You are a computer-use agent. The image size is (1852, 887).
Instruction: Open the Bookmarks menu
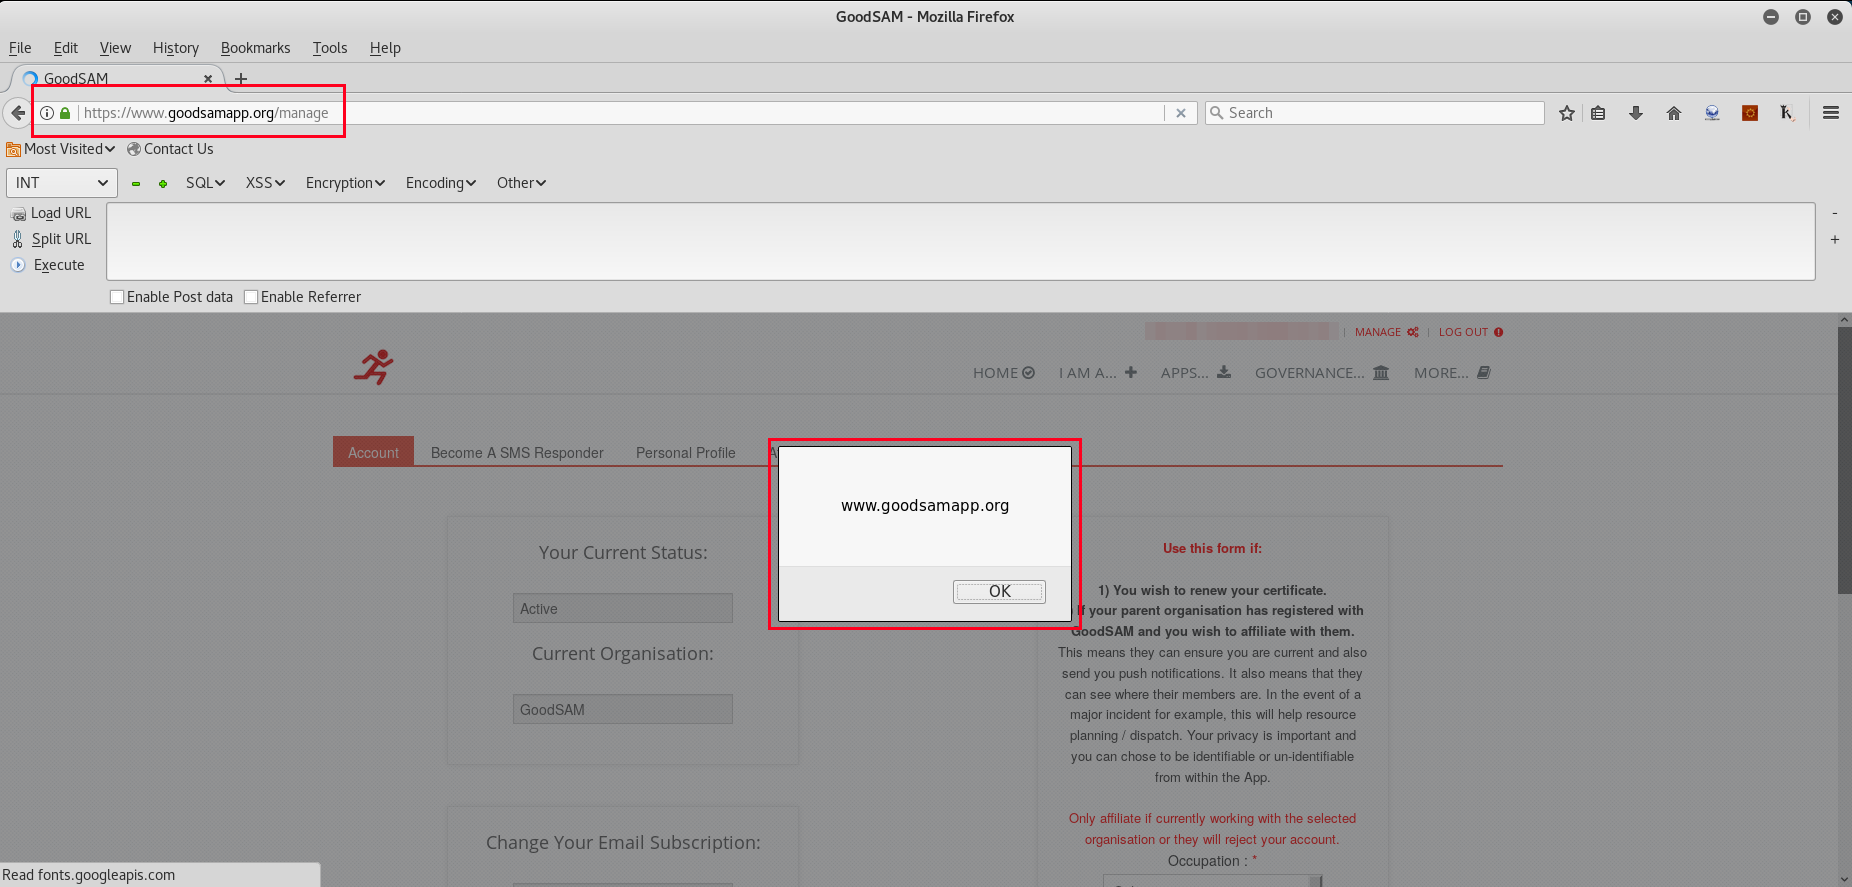pos(255,48)
